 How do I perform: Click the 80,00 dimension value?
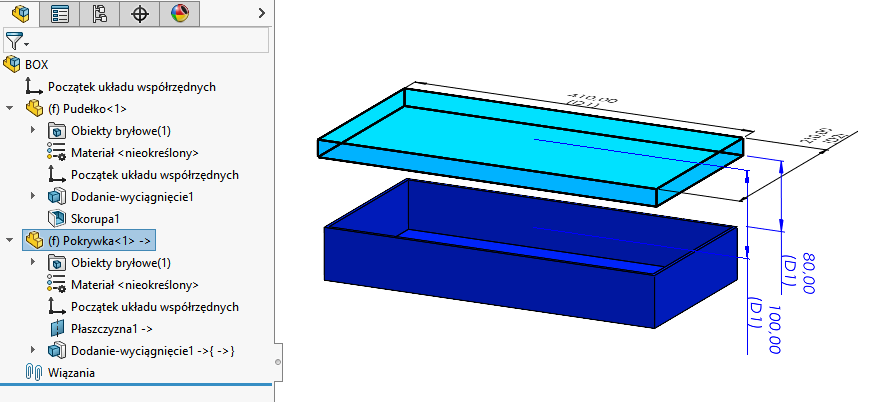808,272
